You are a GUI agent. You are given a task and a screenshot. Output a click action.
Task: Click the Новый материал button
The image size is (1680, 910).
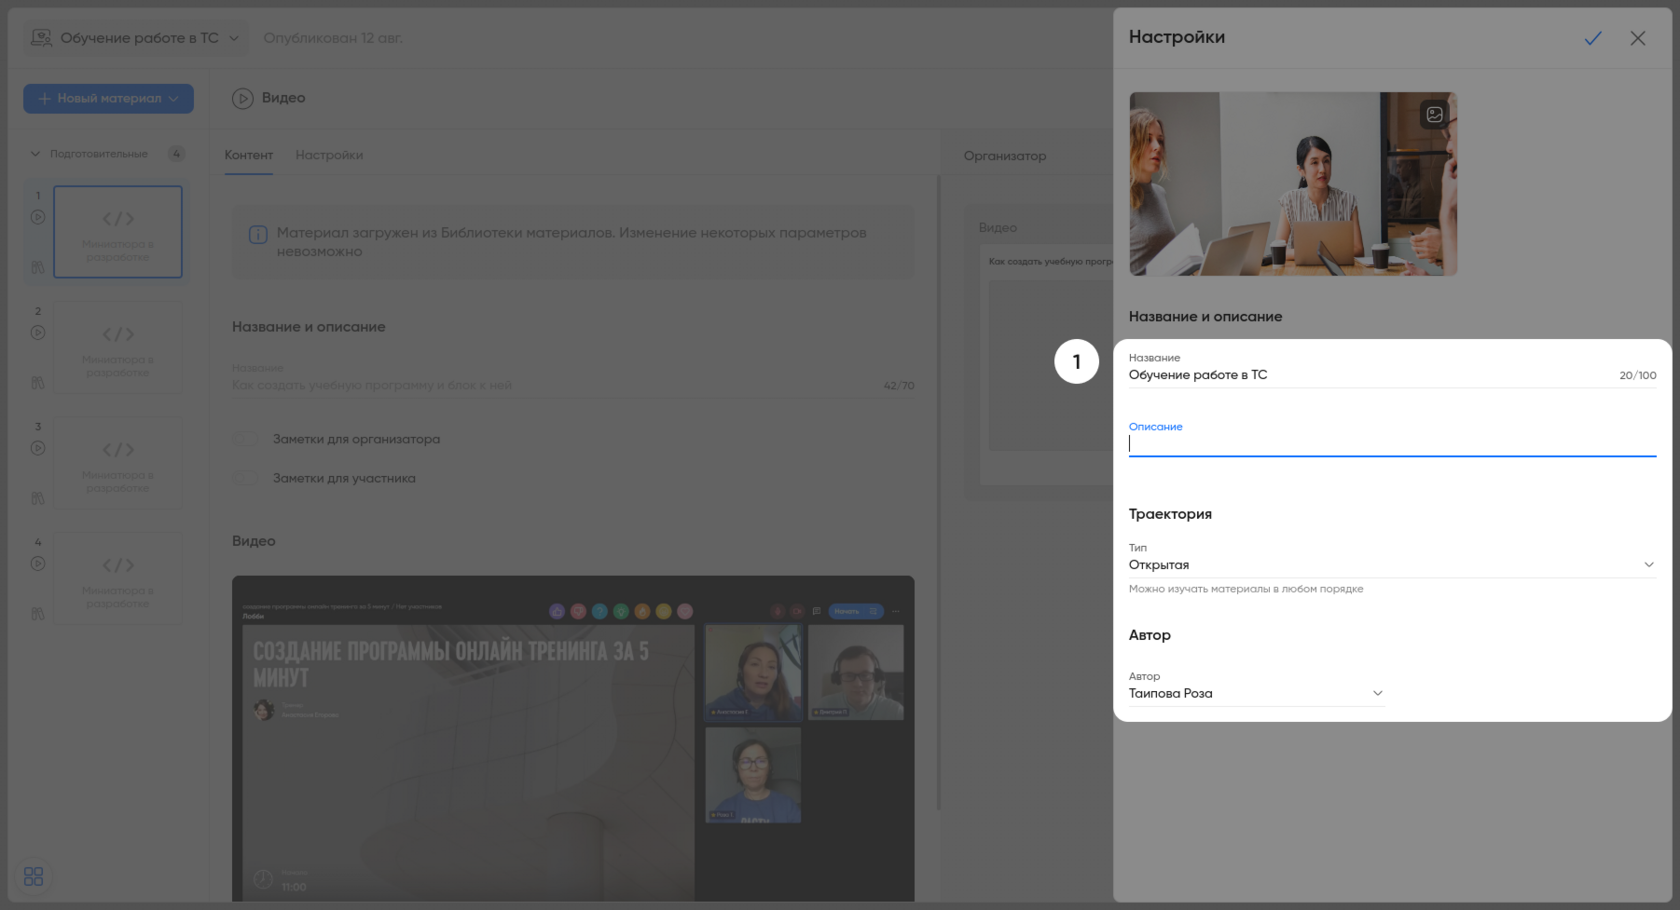(108, 98)
